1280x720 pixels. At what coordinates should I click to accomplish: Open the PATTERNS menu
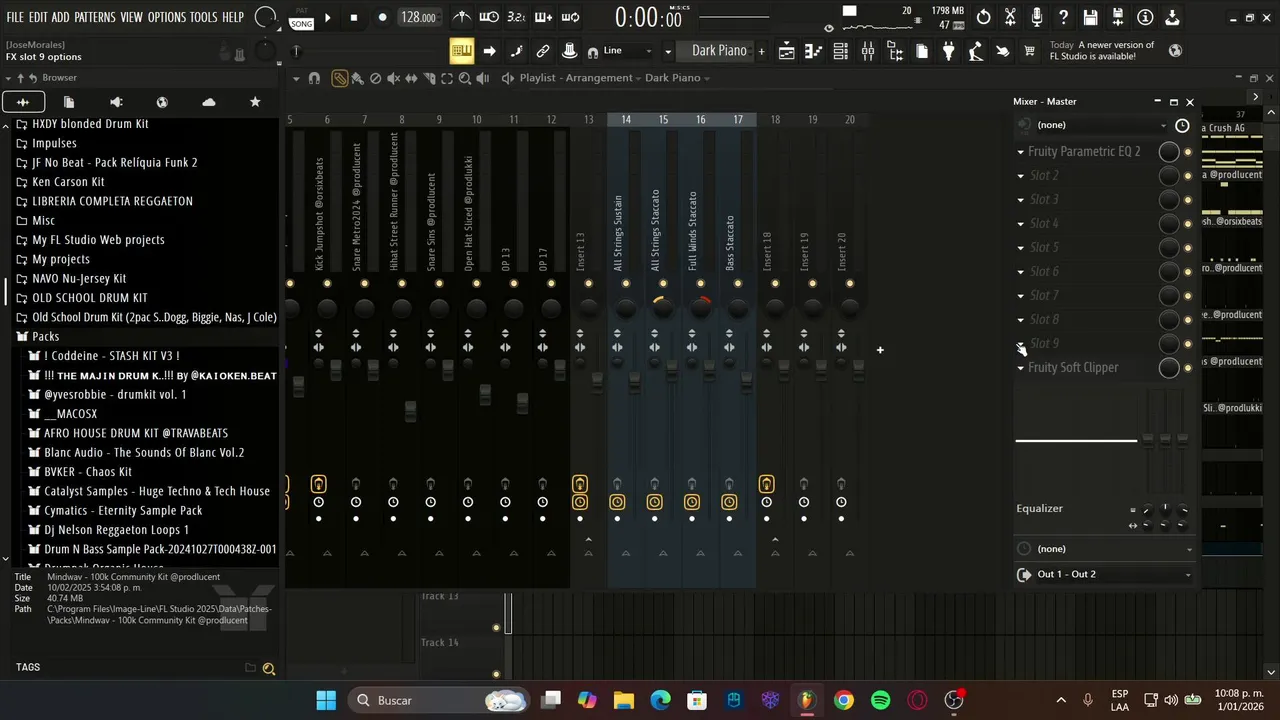[94, 17]
